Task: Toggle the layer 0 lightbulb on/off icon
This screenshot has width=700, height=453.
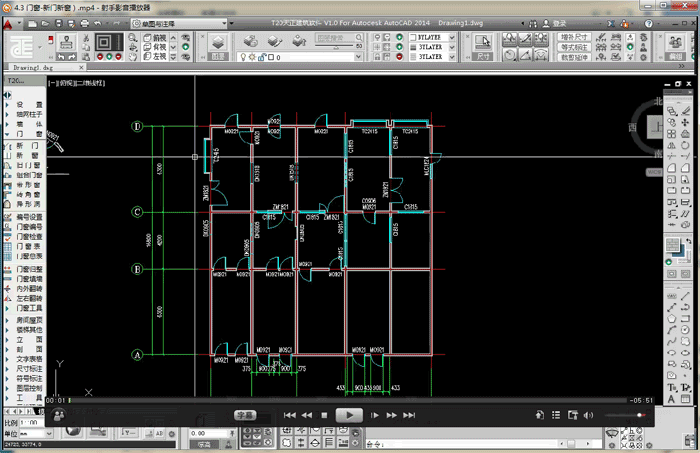Action: click(244, 57)
